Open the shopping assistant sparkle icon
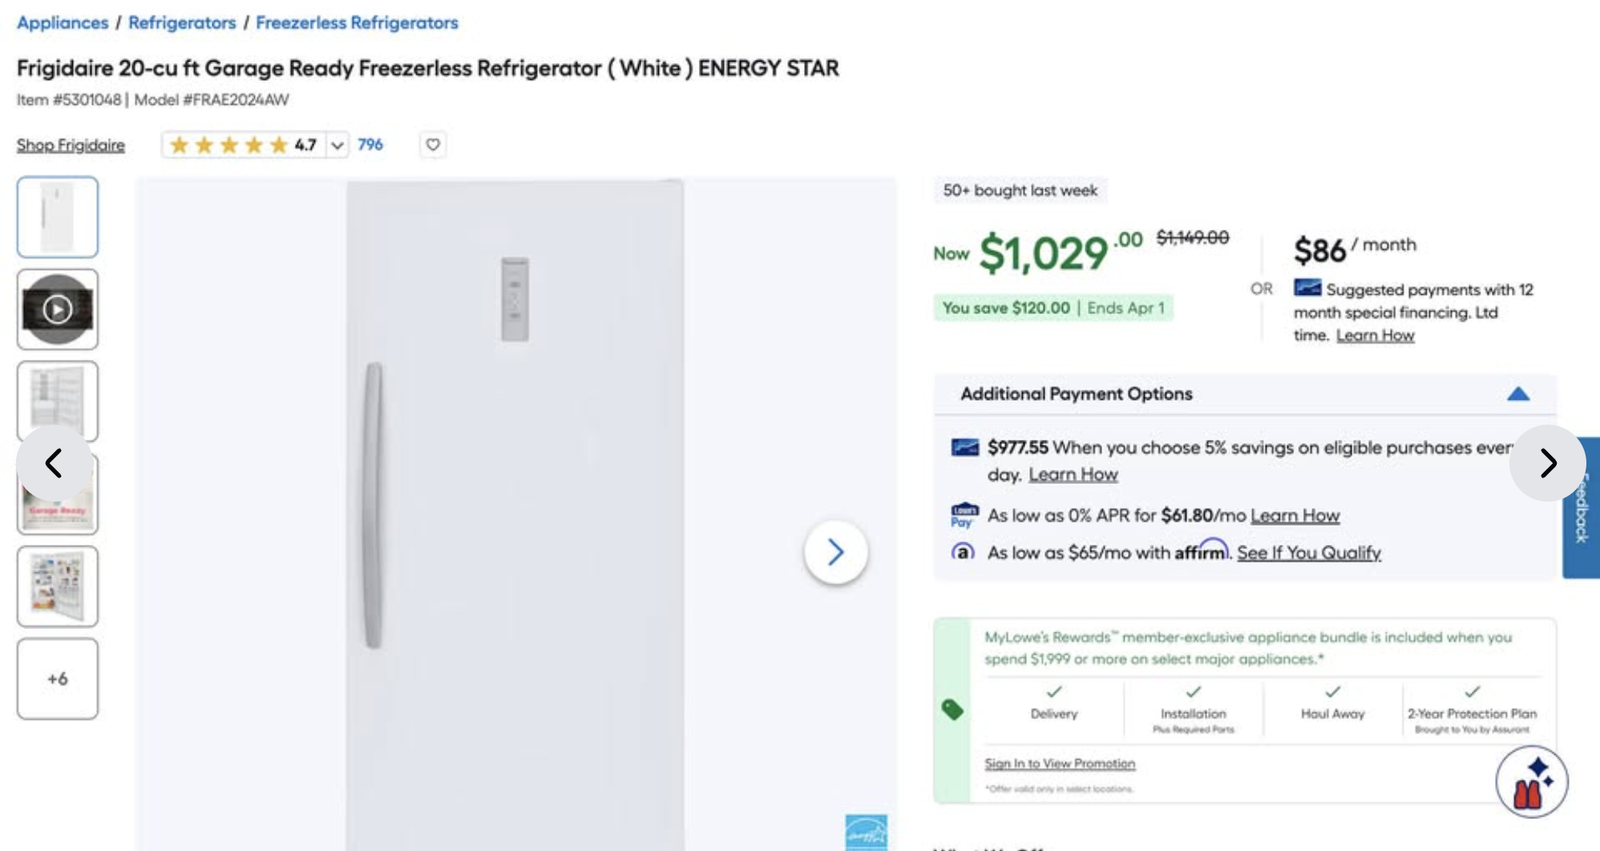This screenshot has width=1600, height=851. coord(1532,782)
